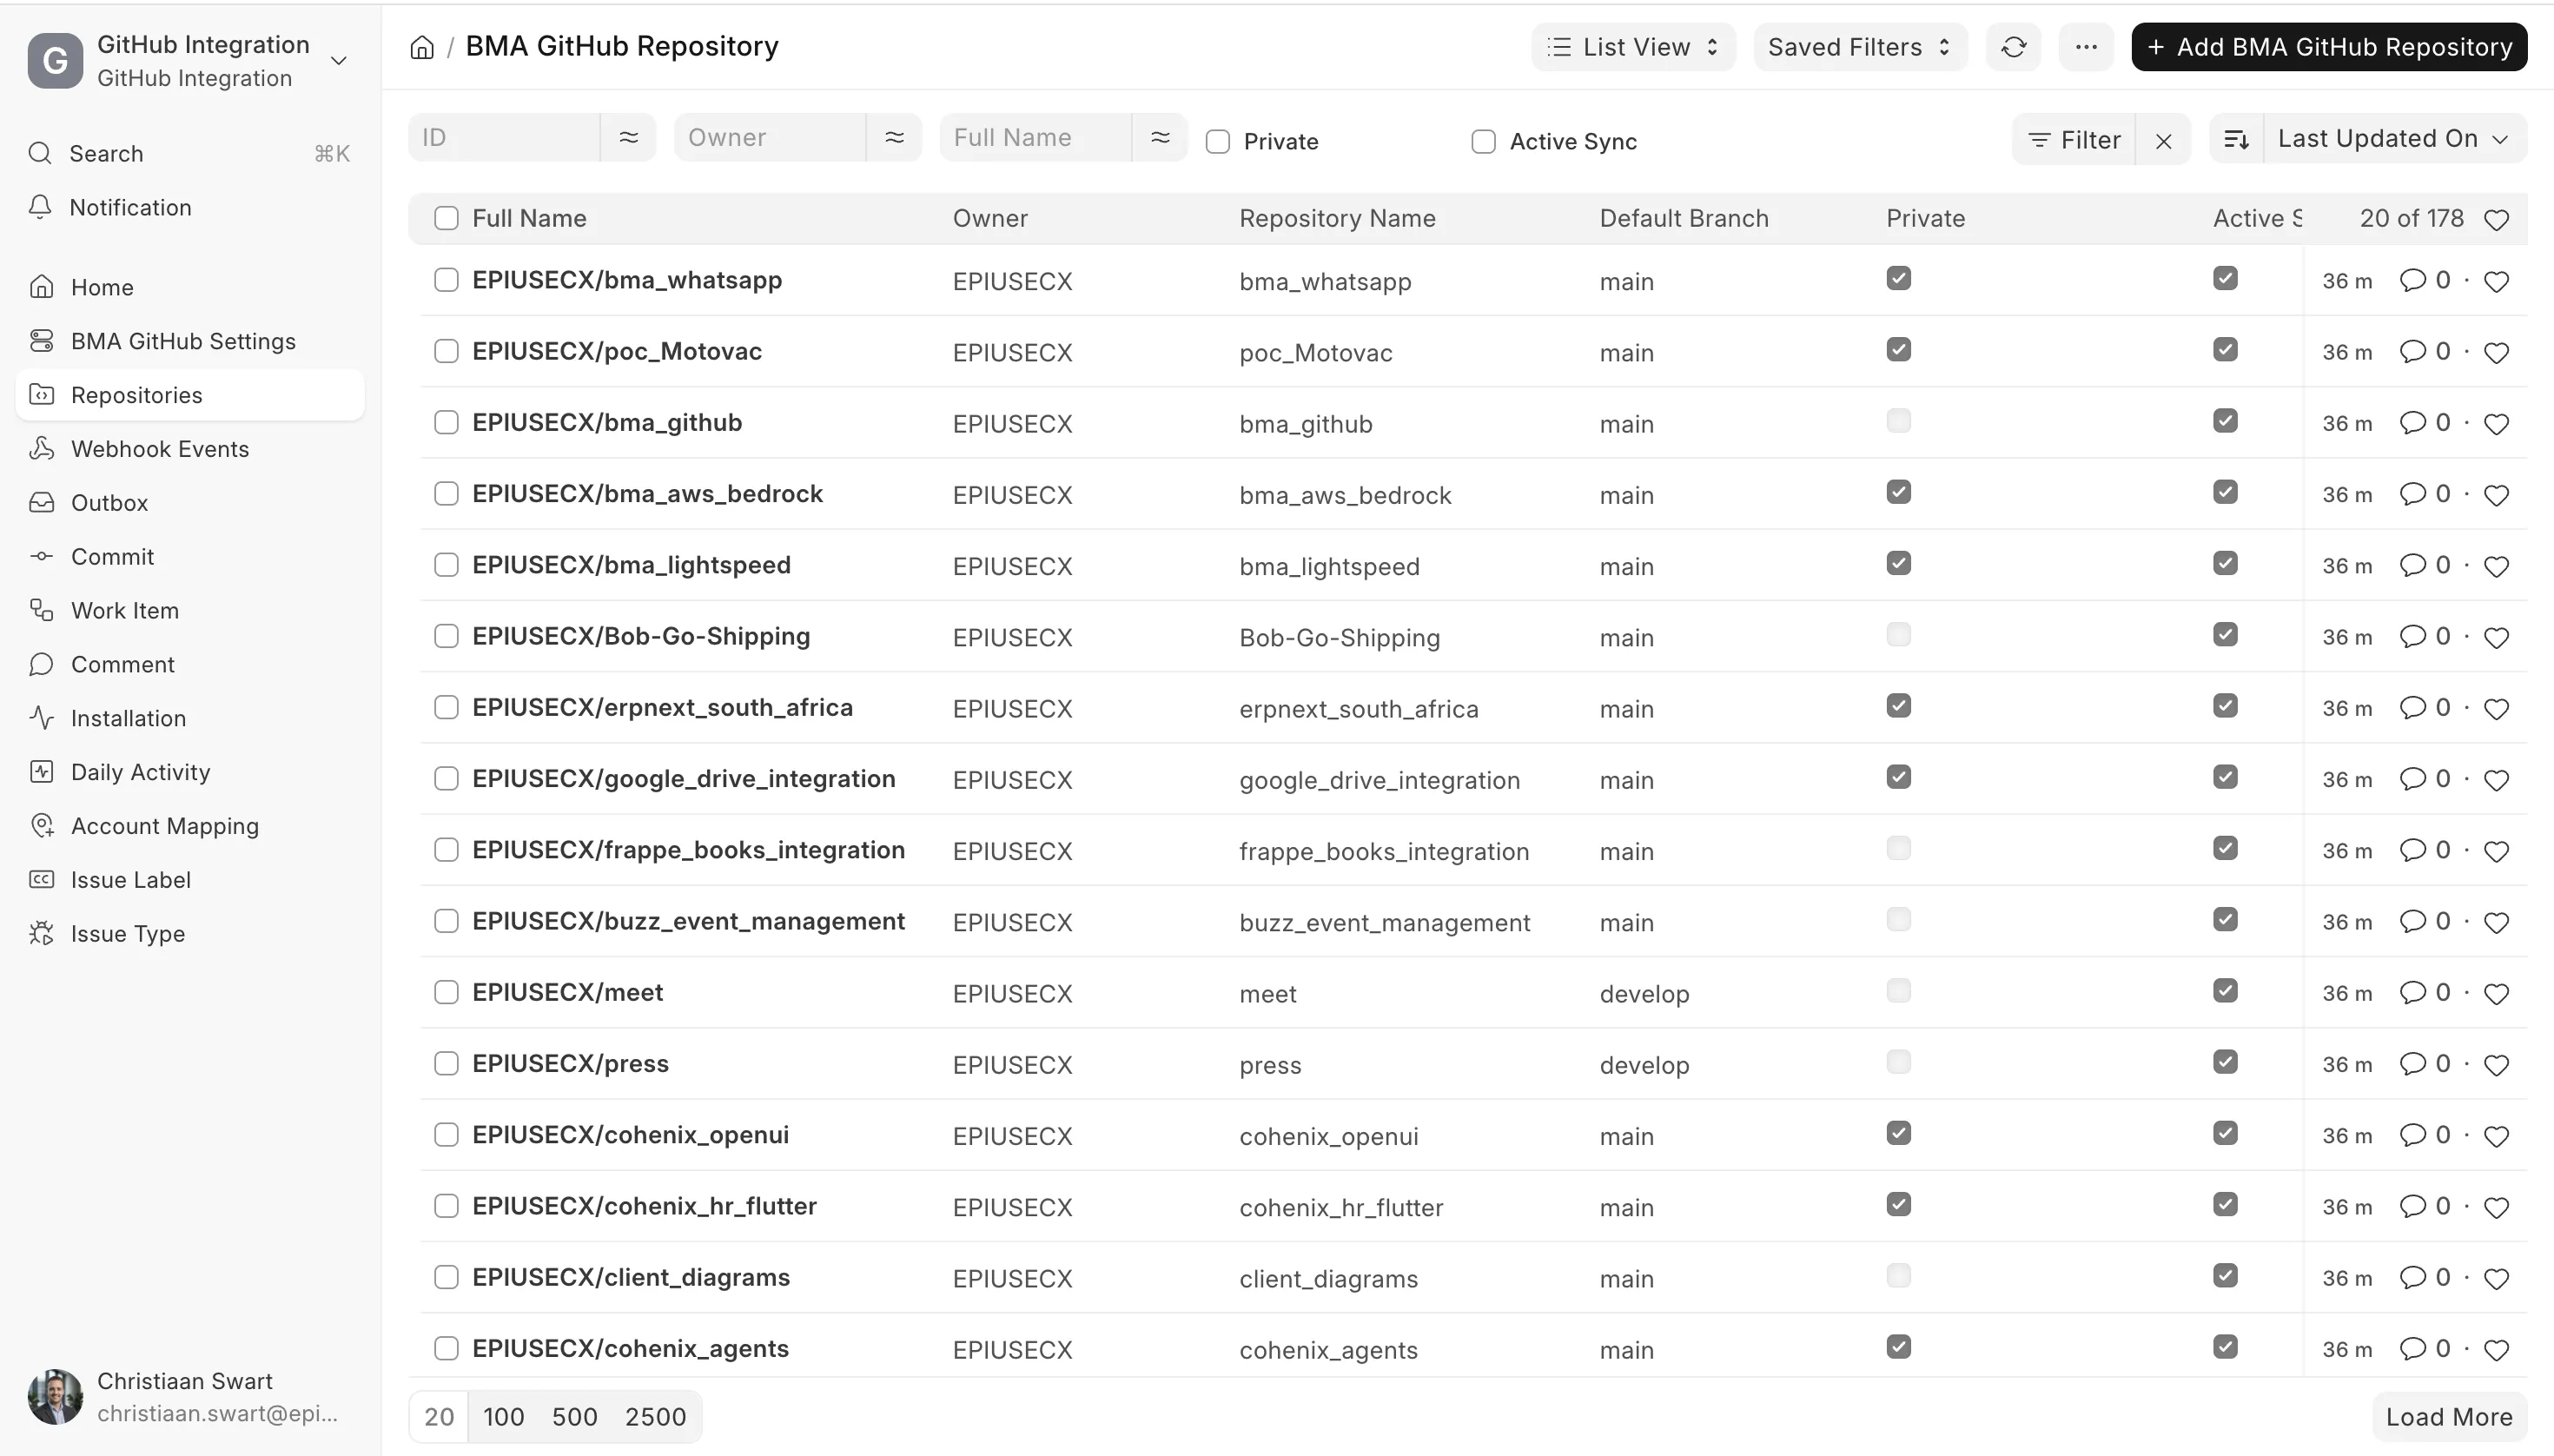Open the List View dropdown

[1633, 47]
